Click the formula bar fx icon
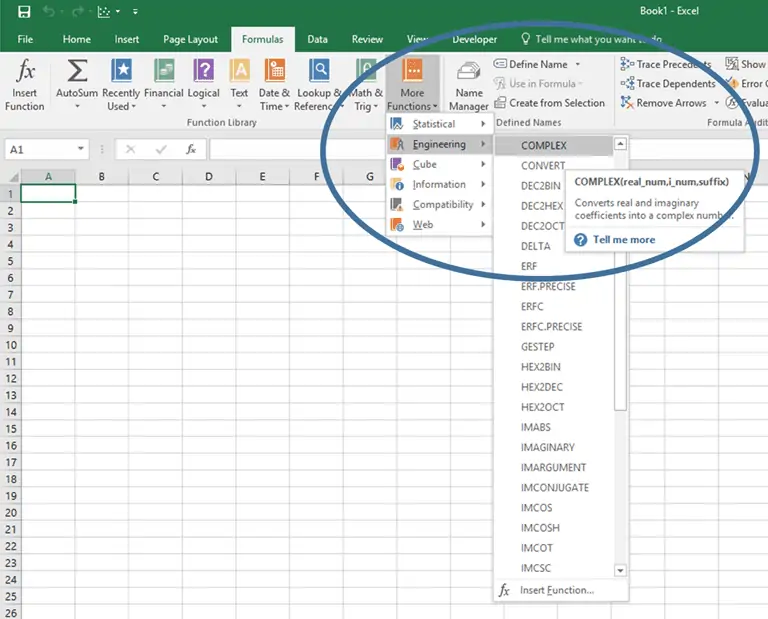This screenshot has width=768, height=619. pyautogui.click(x=191, y=149)
